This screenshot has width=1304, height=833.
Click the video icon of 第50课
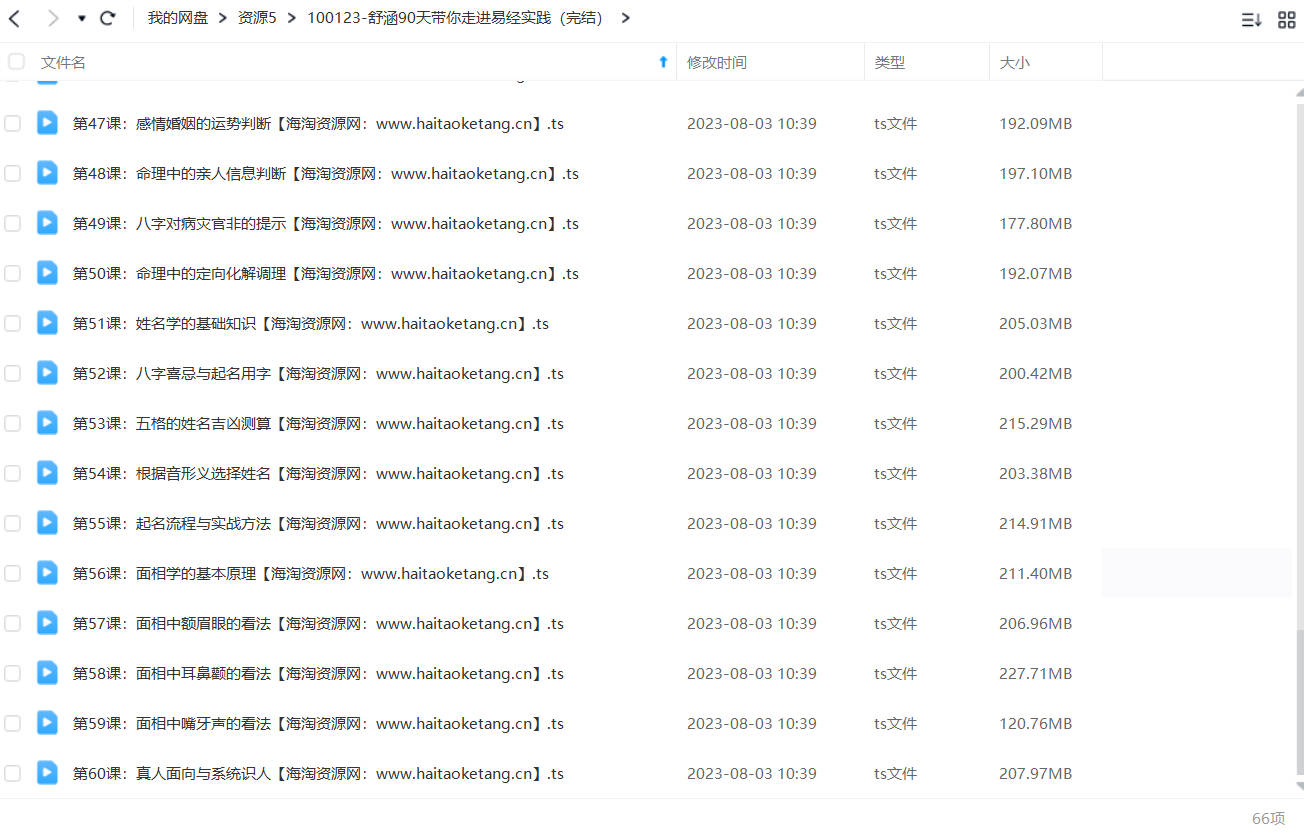47,272
